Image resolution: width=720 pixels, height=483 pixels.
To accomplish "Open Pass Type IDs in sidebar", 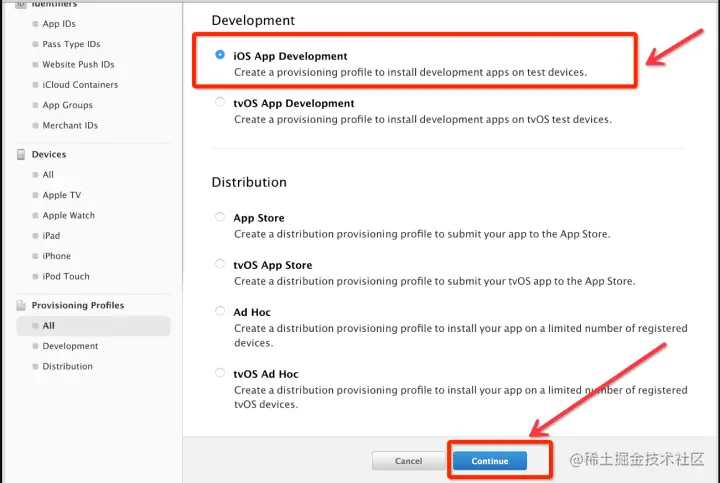I will 71,44.
